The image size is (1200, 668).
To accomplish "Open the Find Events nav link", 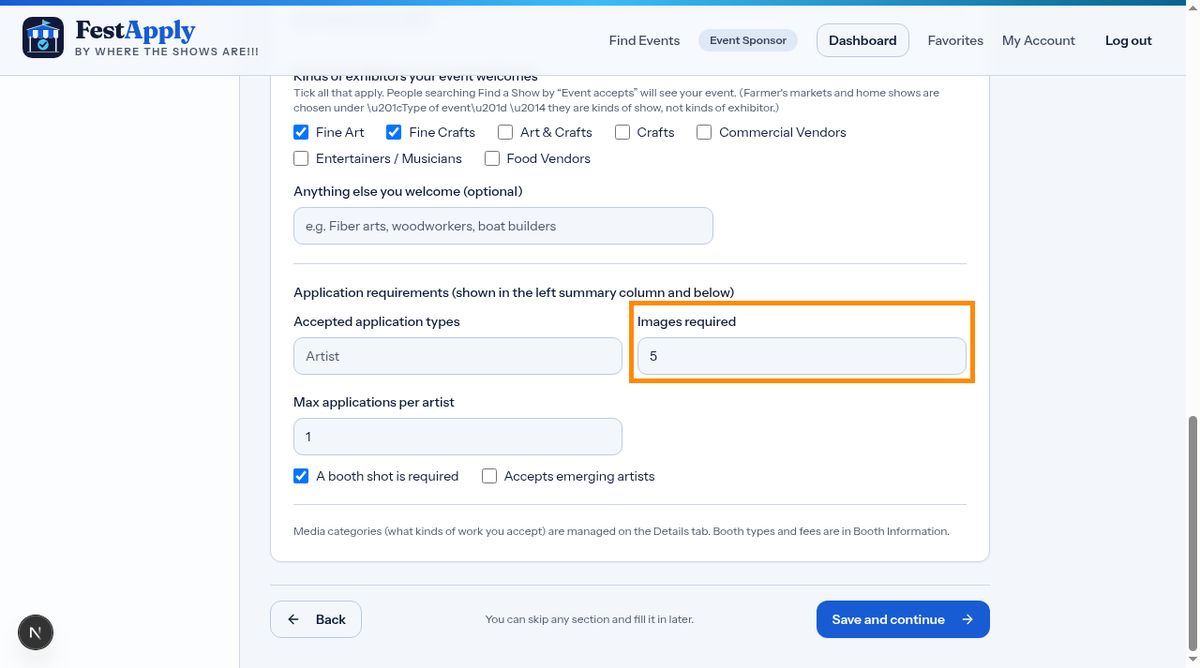I will [644, 41].
